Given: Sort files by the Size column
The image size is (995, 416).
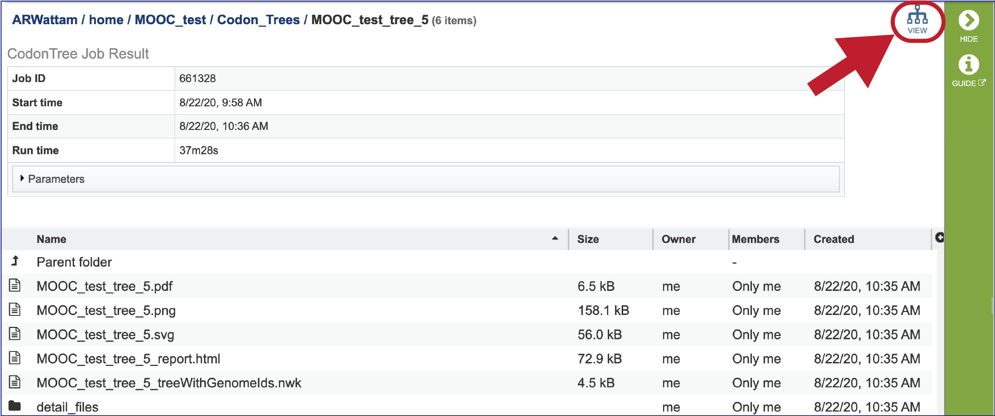Looking at the screenshot, I should click(x=588, y=239).
